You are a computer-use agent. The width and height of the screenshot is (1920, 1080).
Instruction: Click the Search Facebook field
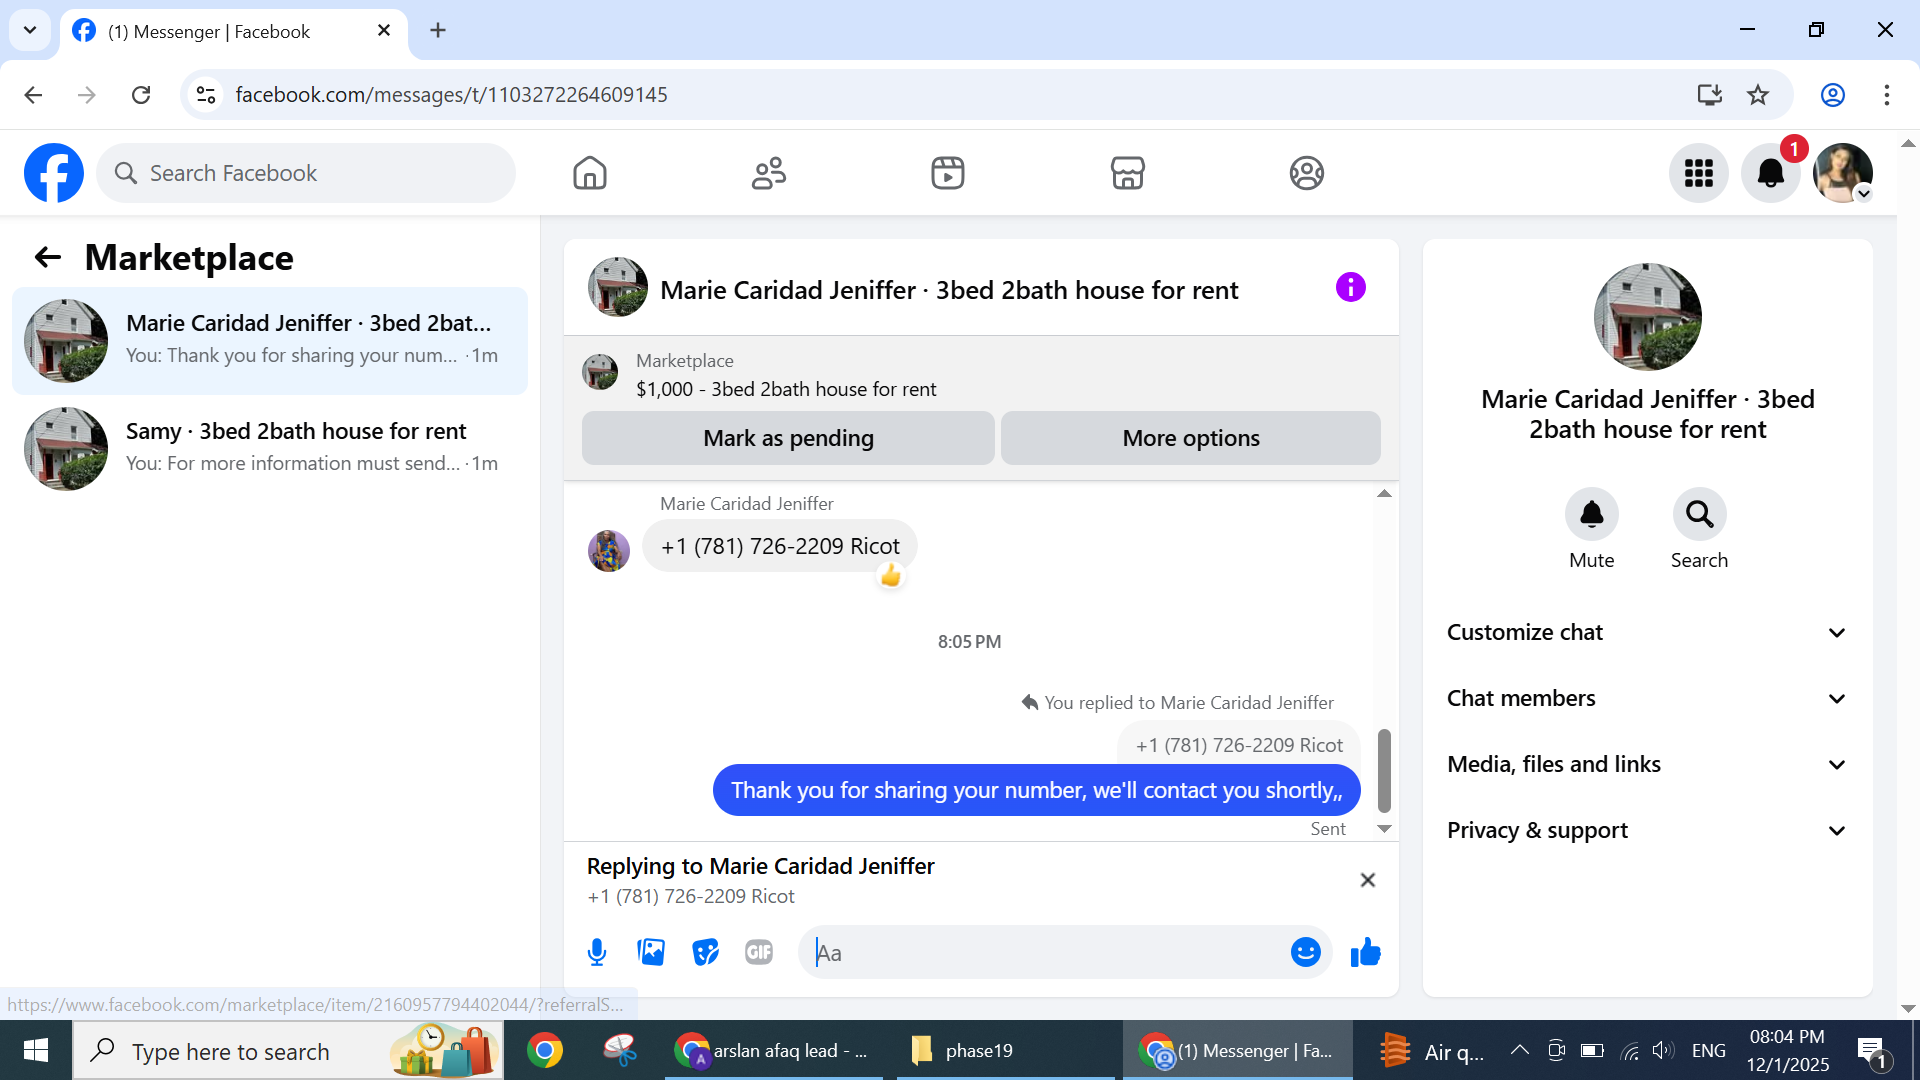306,173
